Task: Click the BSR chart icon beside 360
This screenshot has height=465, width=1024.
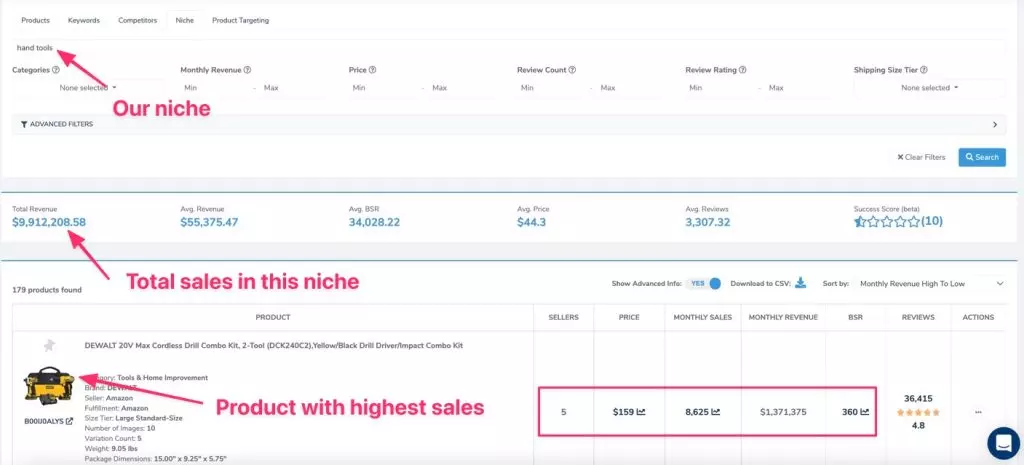Action: [x=865, y=412]
